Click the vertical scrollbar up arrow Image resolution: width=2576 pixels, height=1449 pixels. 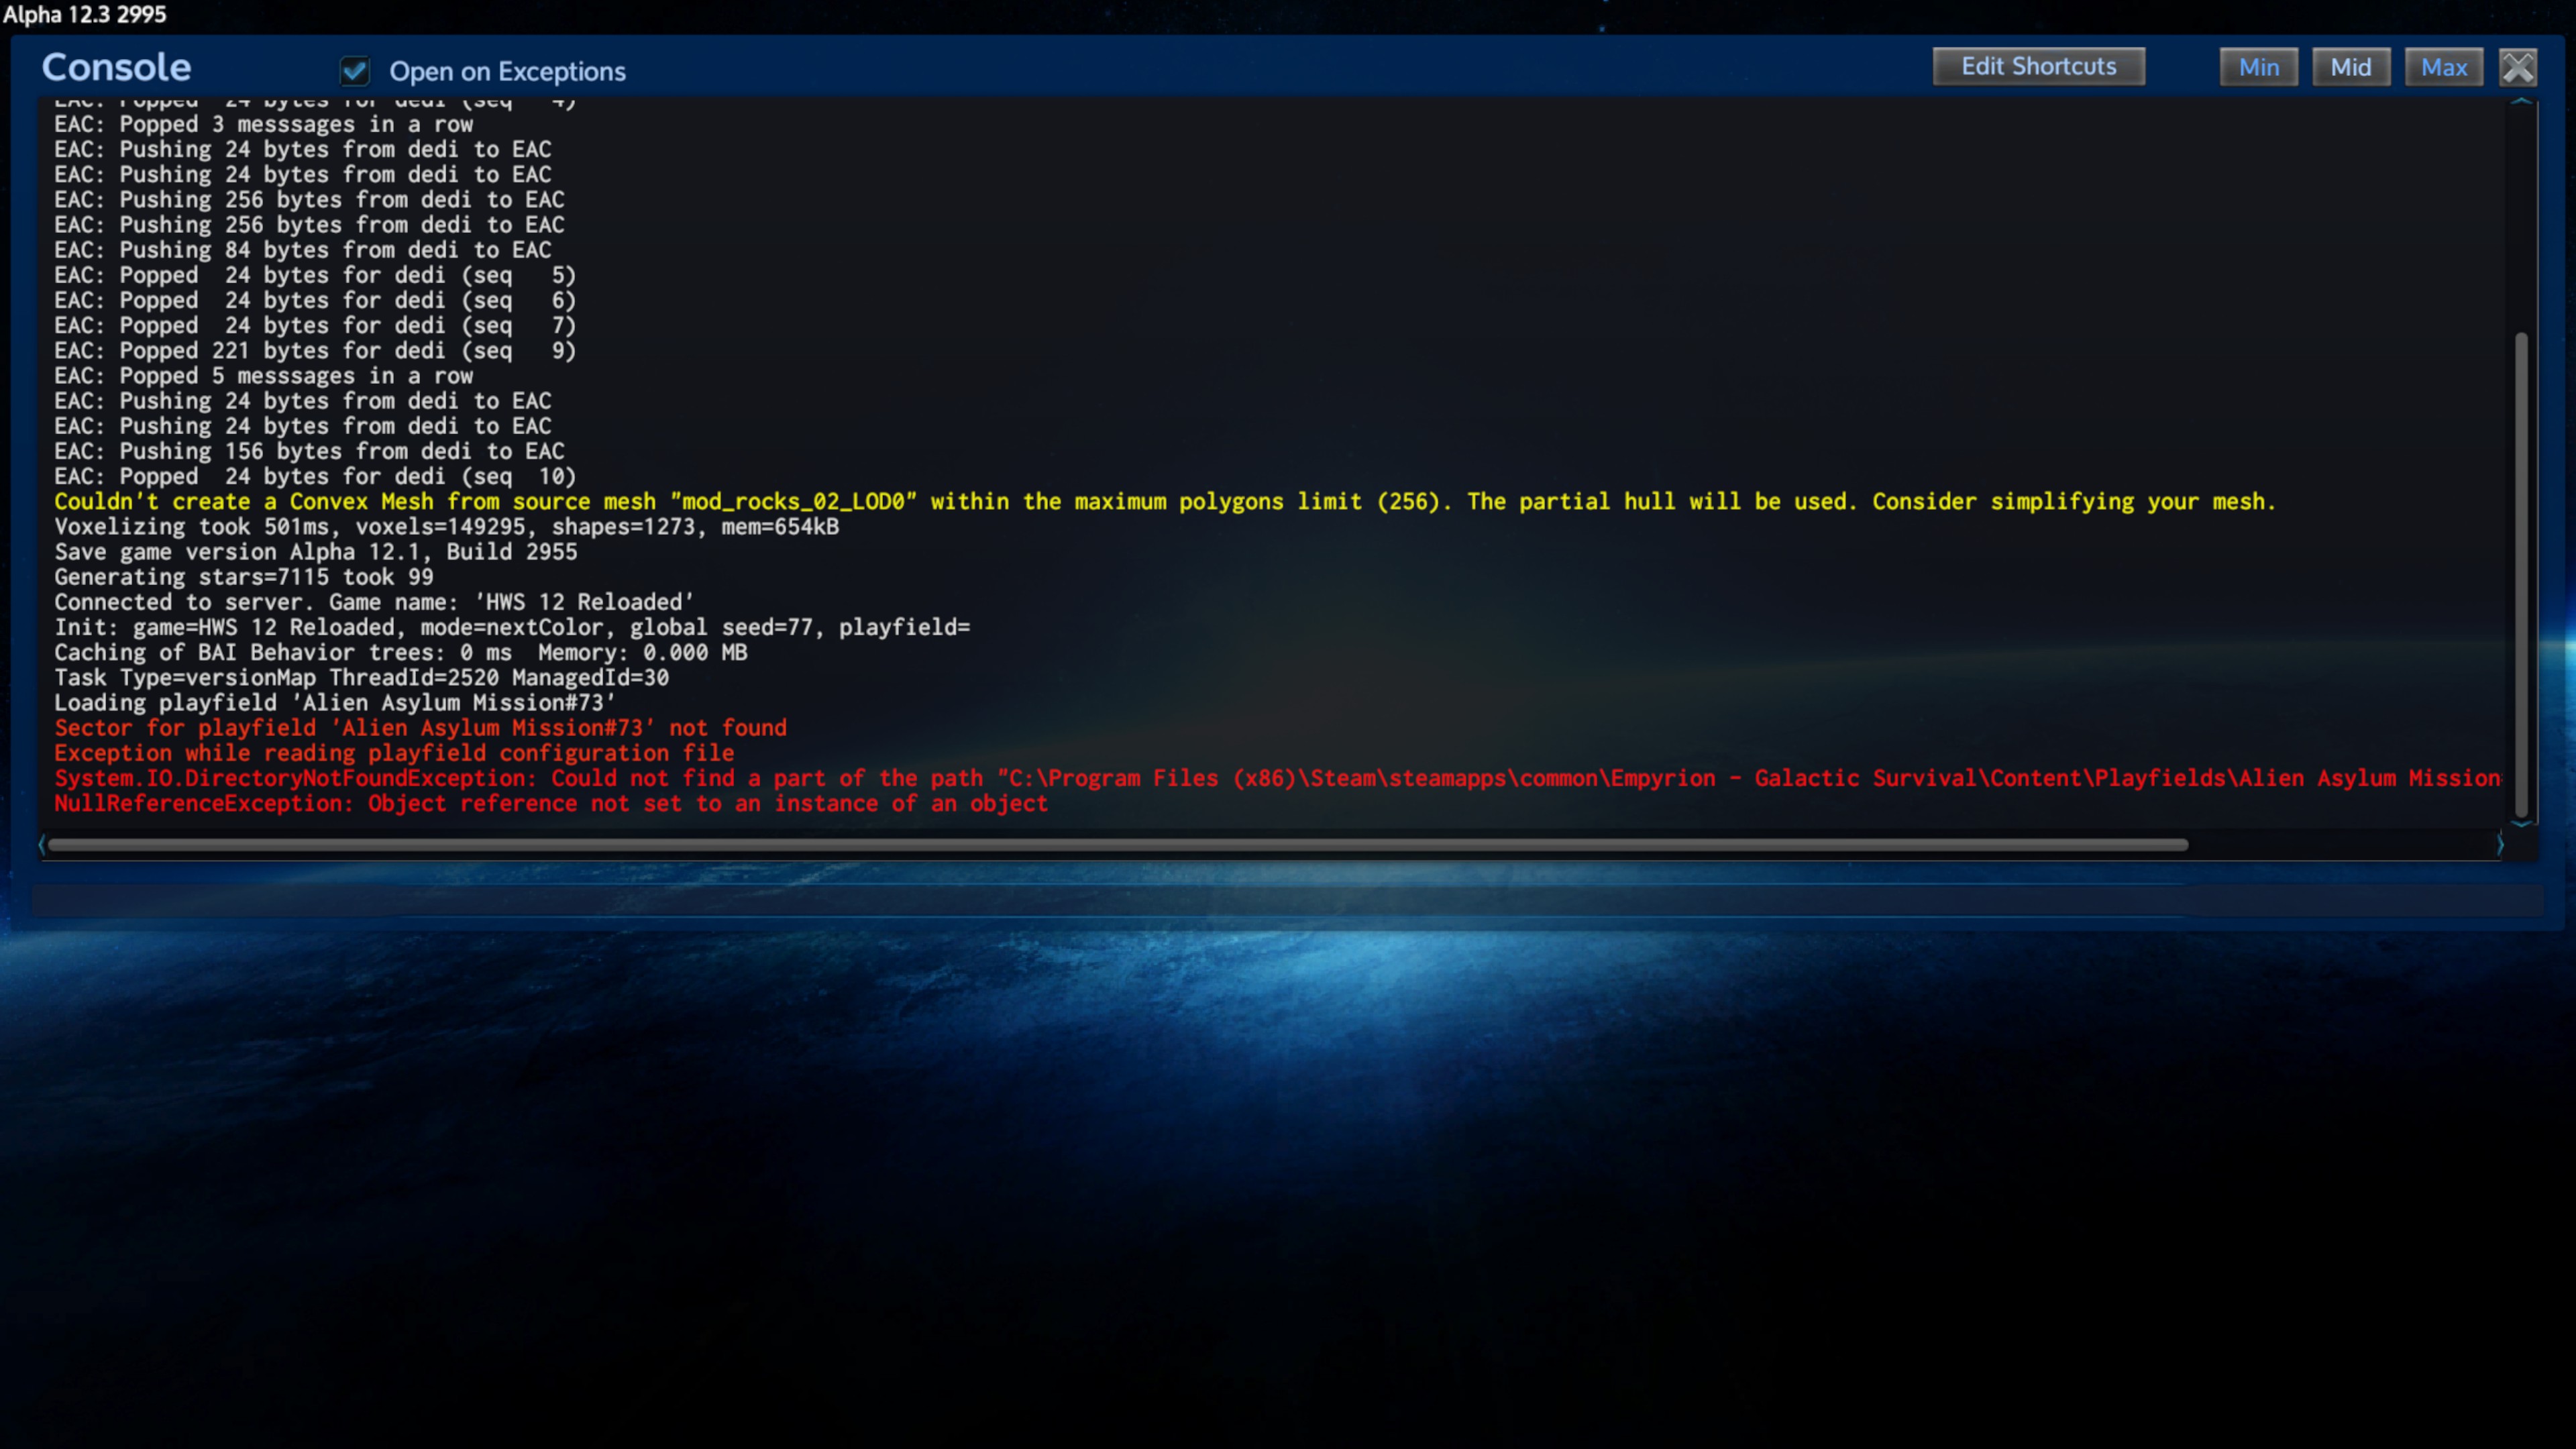click(2521, 102)
